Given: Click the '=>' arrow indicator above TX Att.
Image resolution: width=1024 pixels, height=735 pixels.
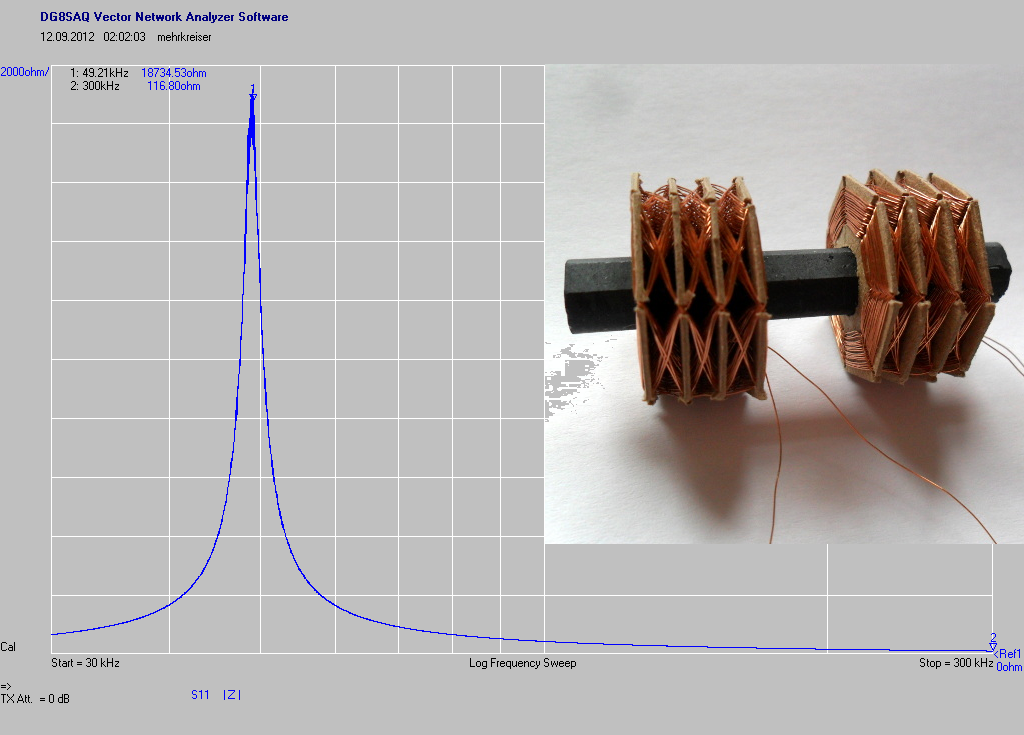Looking at the screenshot, I should (6, 686).
